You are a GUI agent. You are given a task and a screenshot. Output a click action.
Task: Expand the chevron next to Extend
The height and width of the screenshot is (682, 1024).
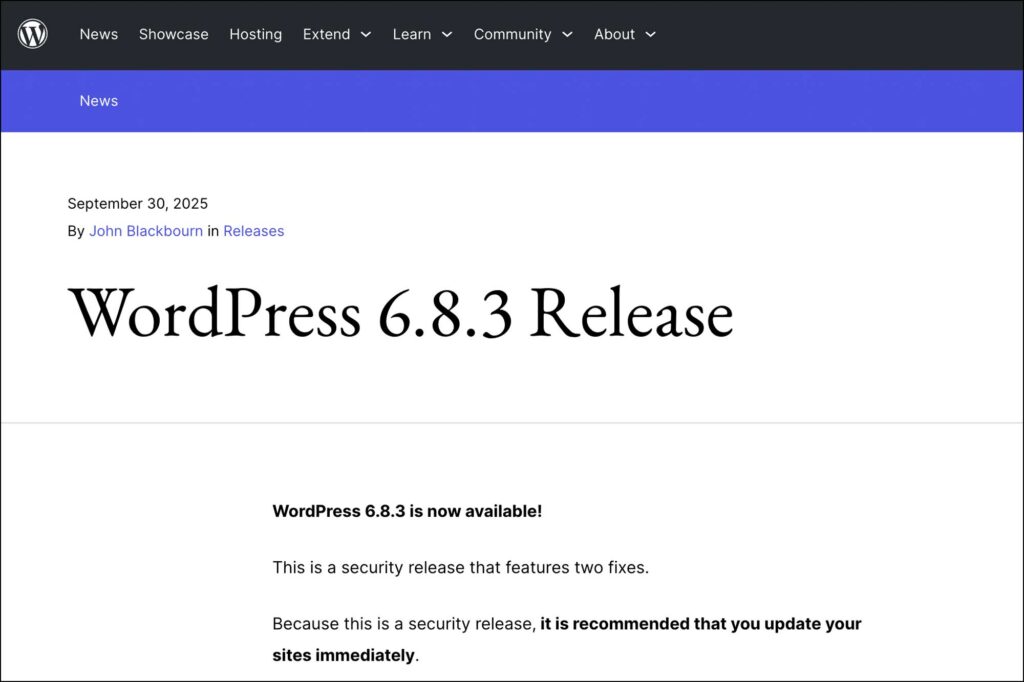[x=366, y=35]
